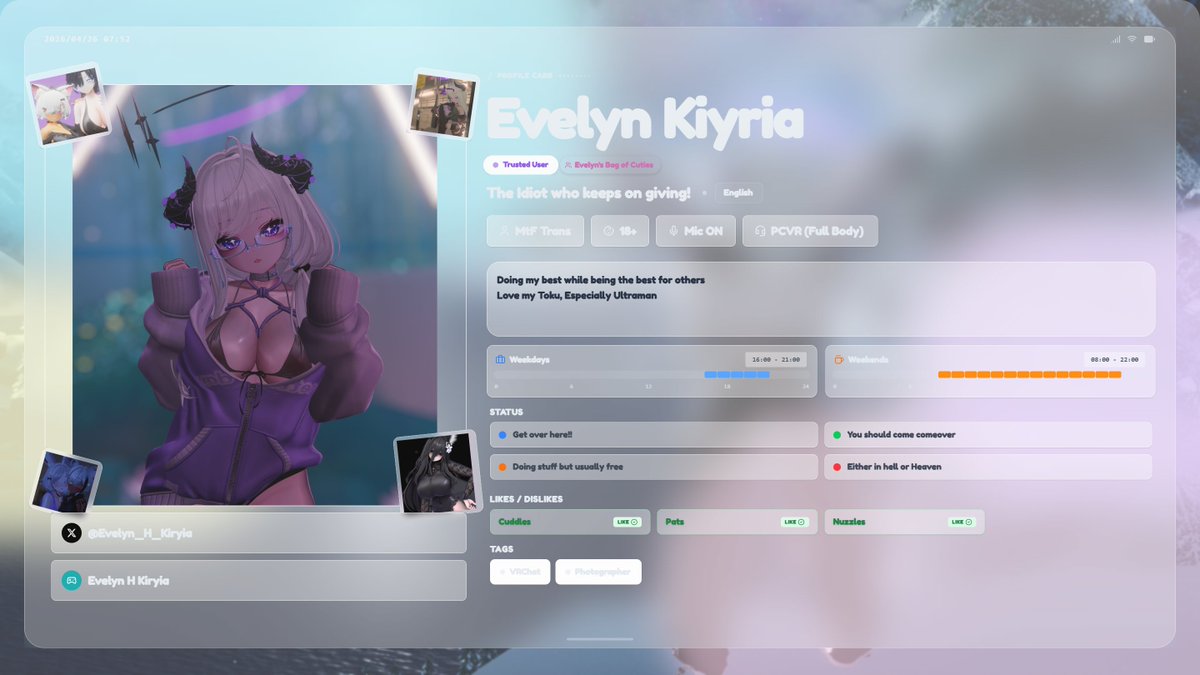Select the VRChat tag
1200x675 pixels.
pyautogui.click(x=520, y=572)
